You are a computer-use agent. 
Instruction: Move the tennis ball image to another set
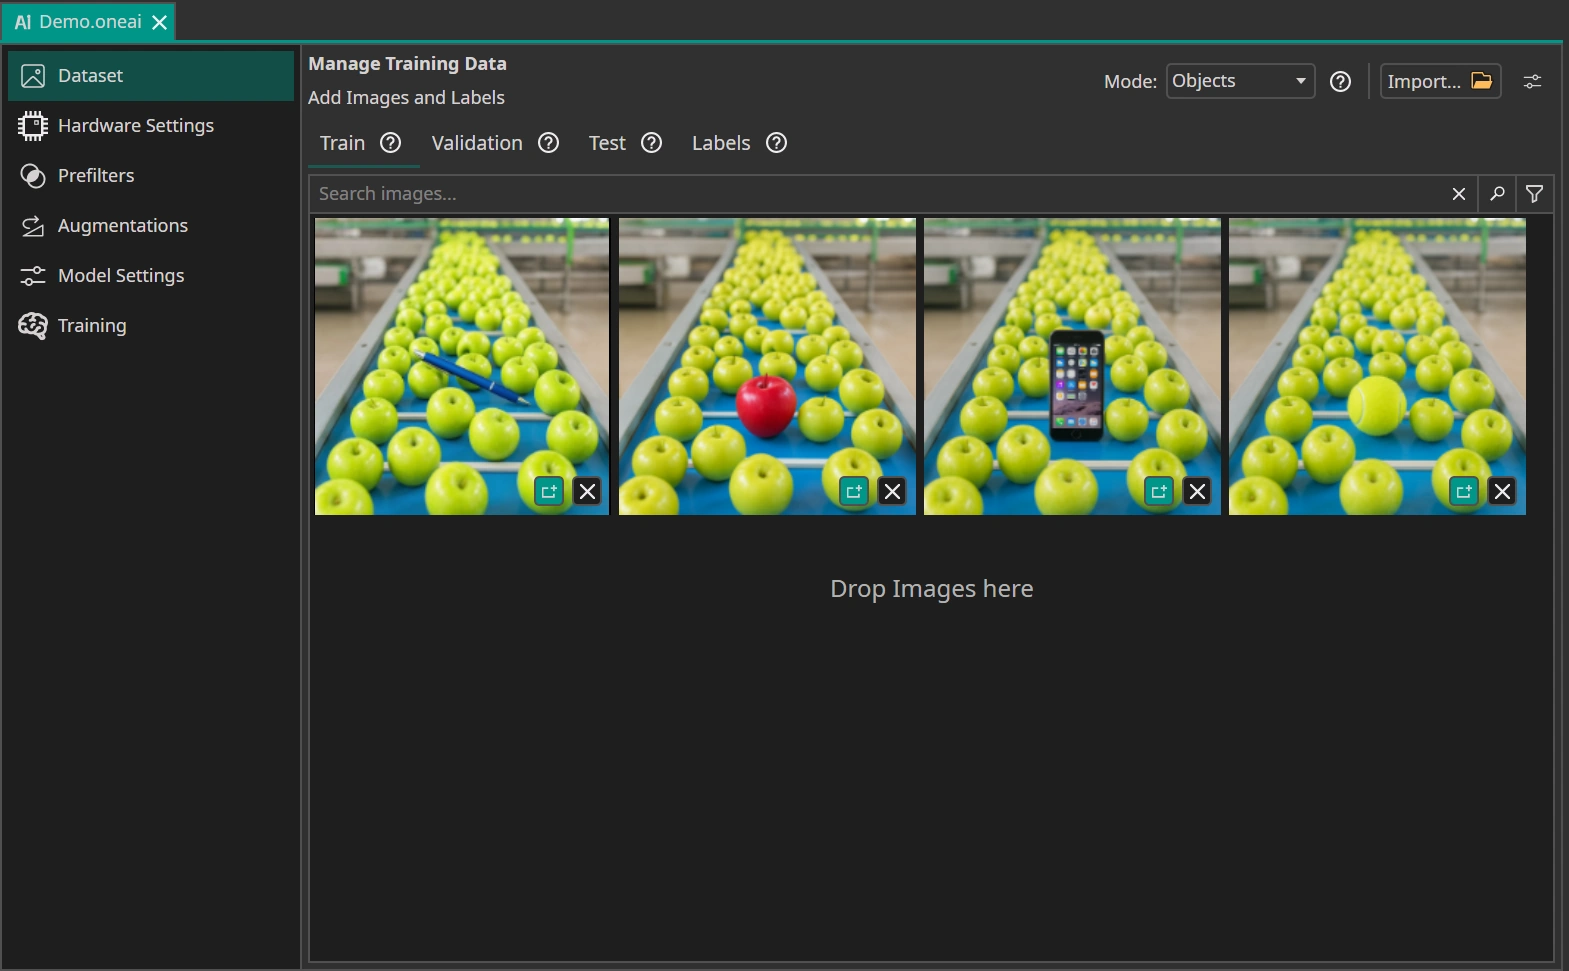(1464, 491)
